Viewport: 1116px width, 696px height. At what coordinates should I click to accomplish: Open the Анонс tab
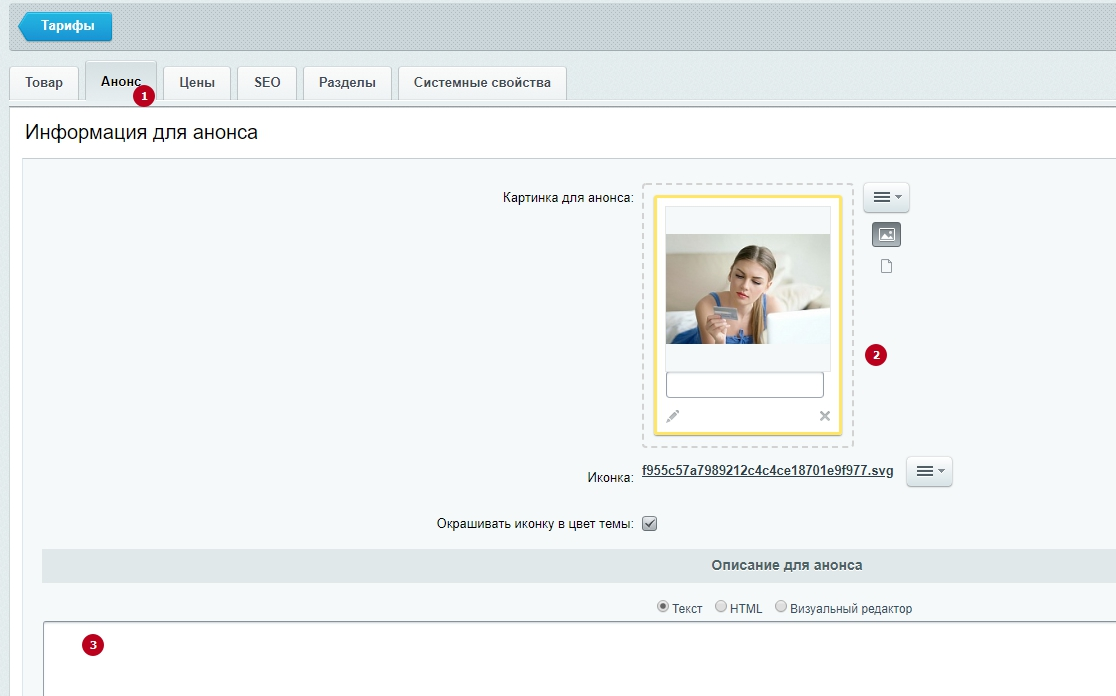121,82
